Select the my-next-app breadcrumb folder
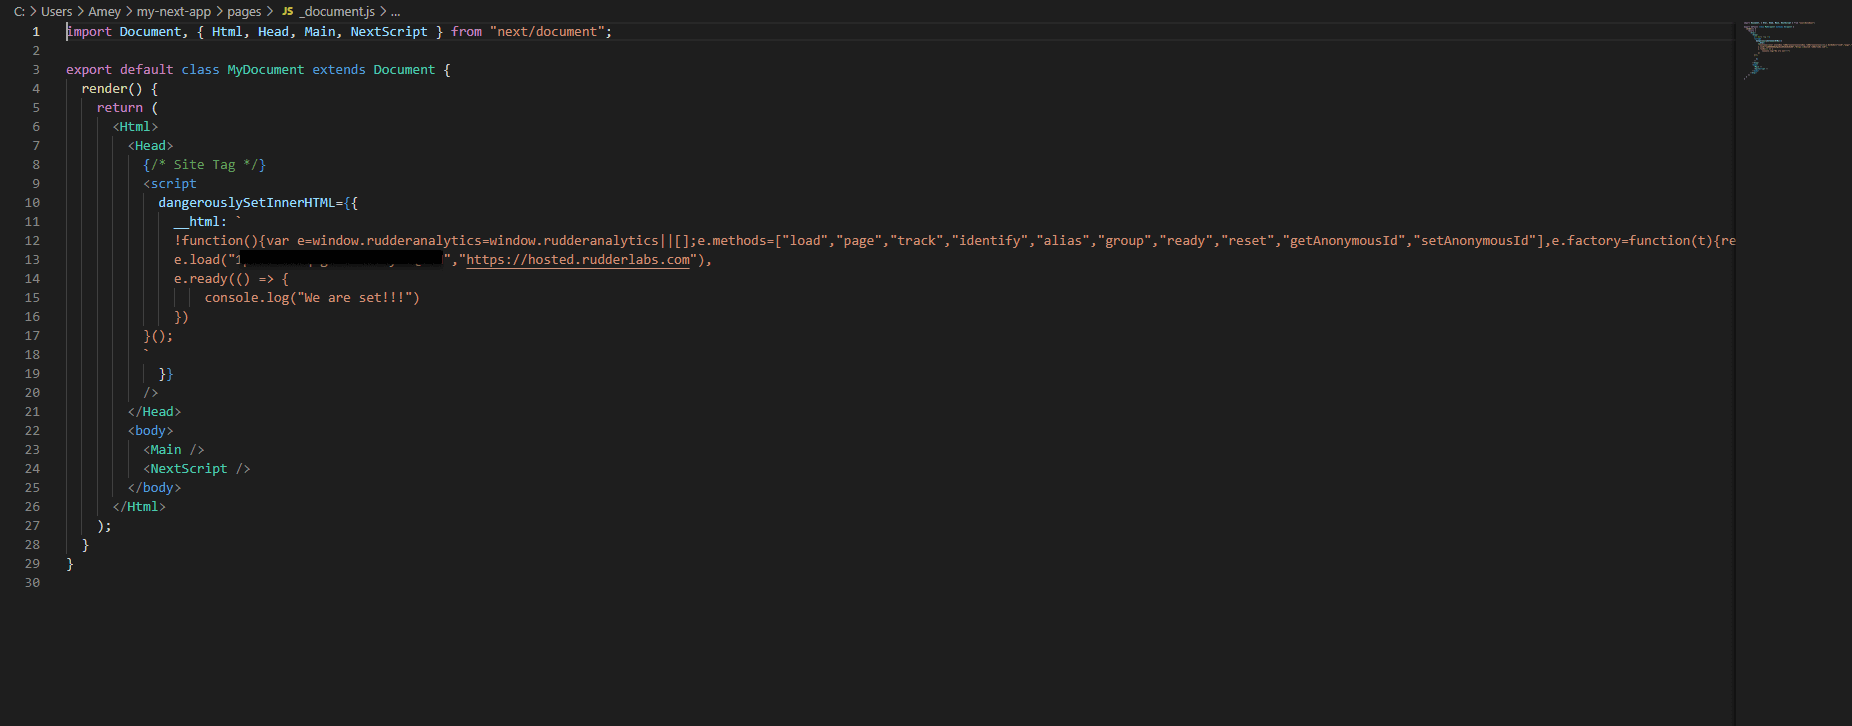 (x=173, y=12)
